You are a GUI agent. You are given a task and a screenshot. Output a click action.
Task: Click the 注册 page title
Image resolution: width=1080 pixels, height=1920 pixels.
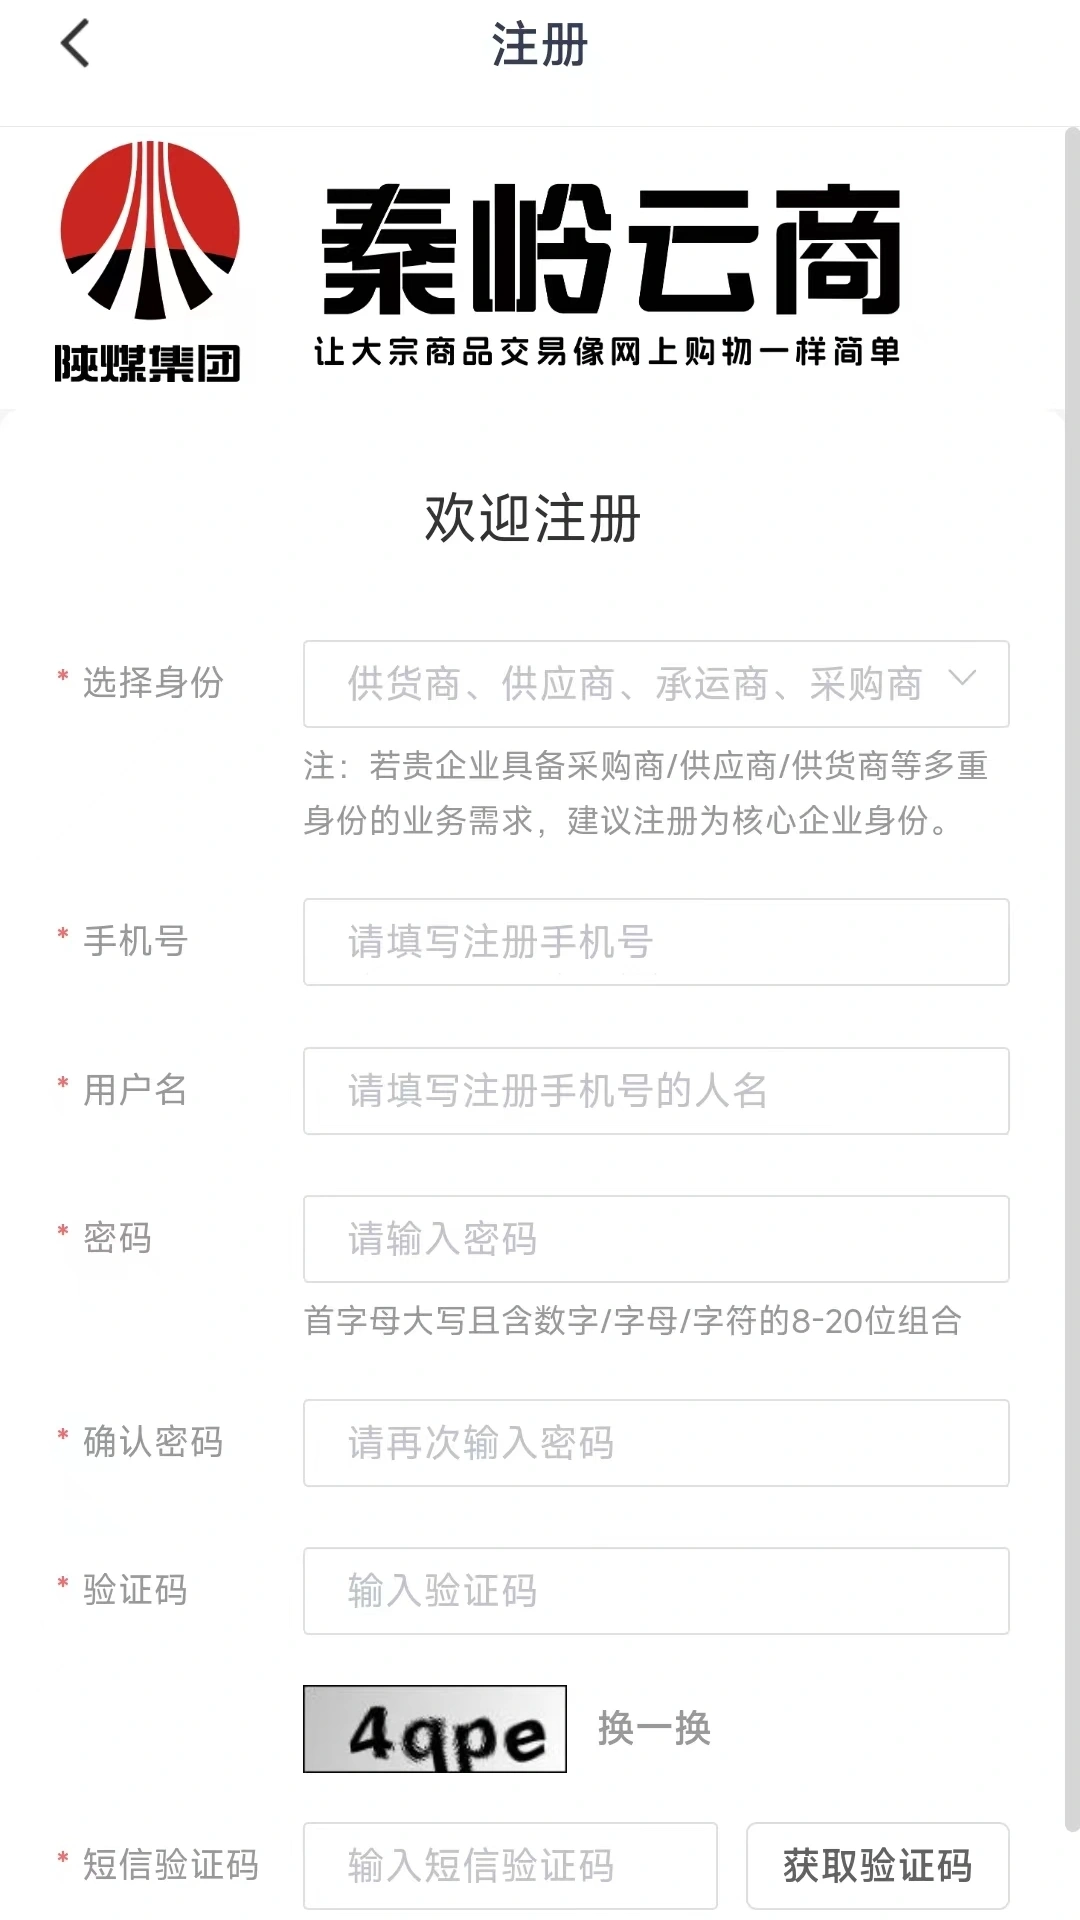pos(540,42)
